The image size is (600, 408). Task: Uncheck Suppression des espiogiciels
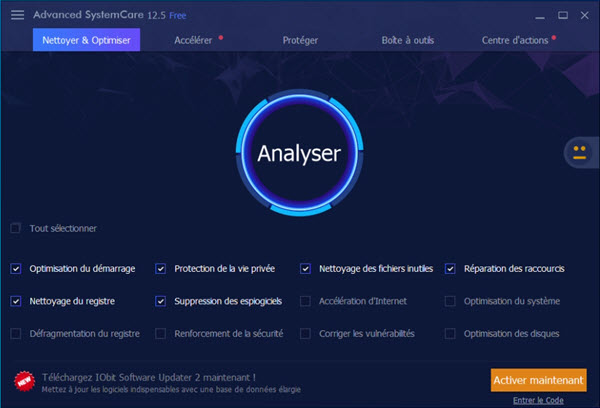tap(161, 301)
